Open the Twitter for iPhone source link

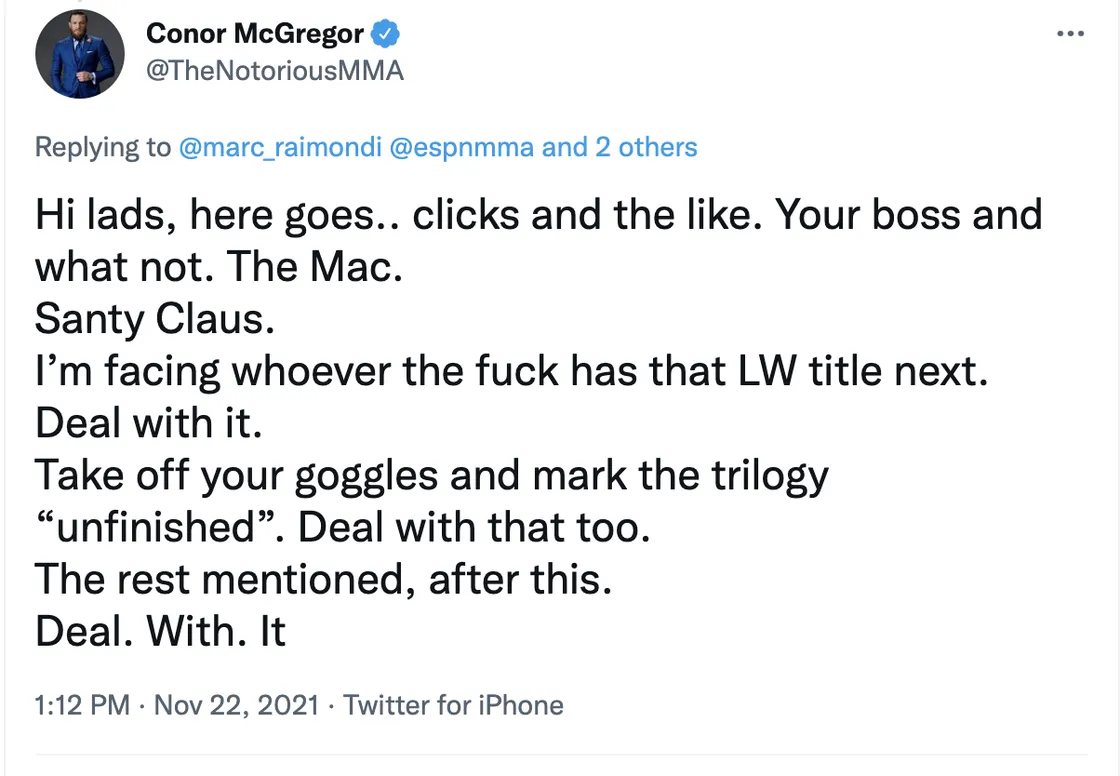[453, 706]
